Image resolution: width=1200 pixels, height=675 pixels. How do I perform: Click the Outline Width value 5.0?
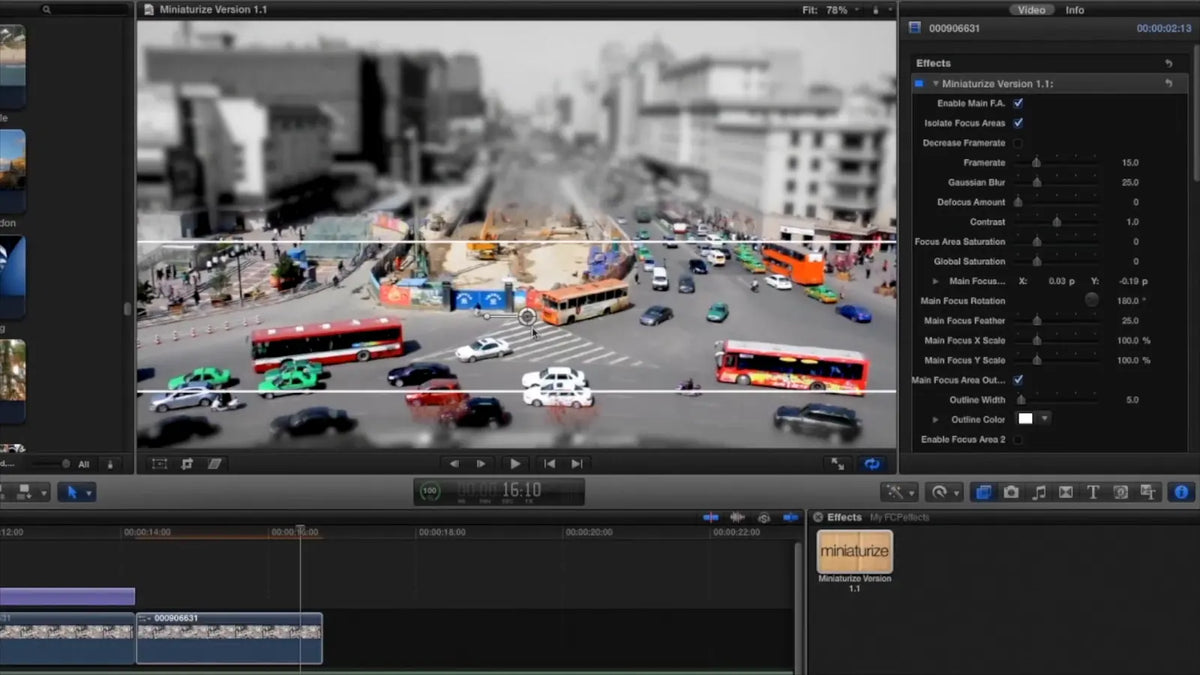(x=1132, y=400)
